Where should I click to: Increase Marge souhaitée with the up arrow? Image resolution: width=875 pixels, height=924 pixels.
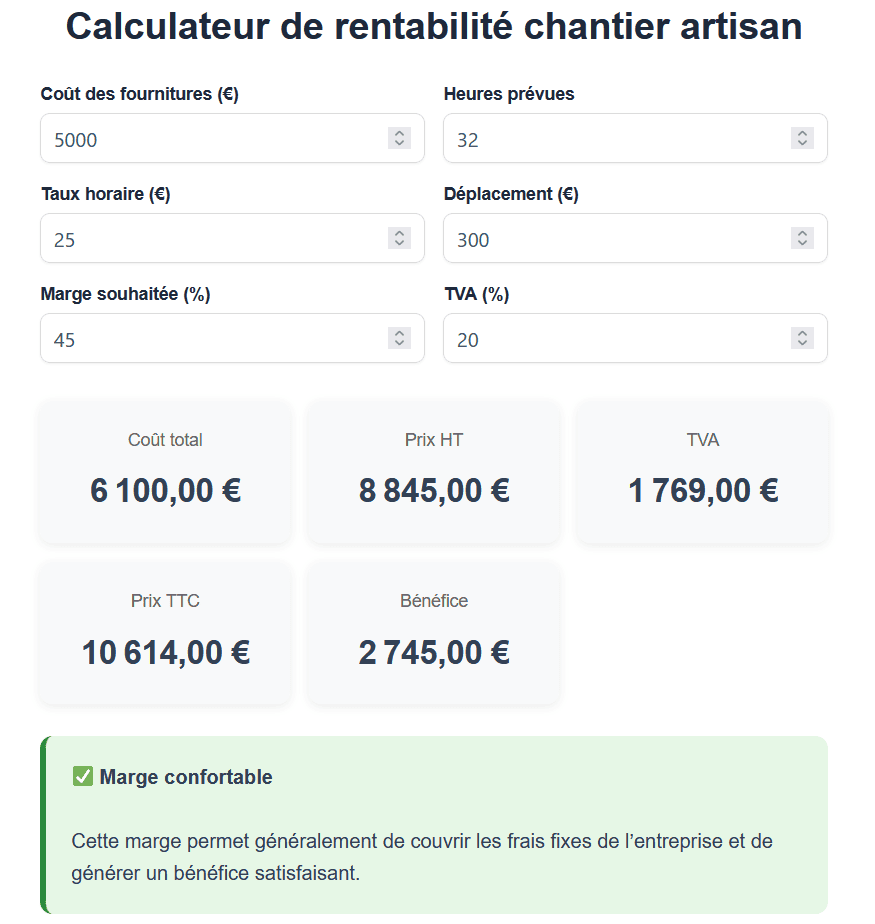[x=399, y=333]
